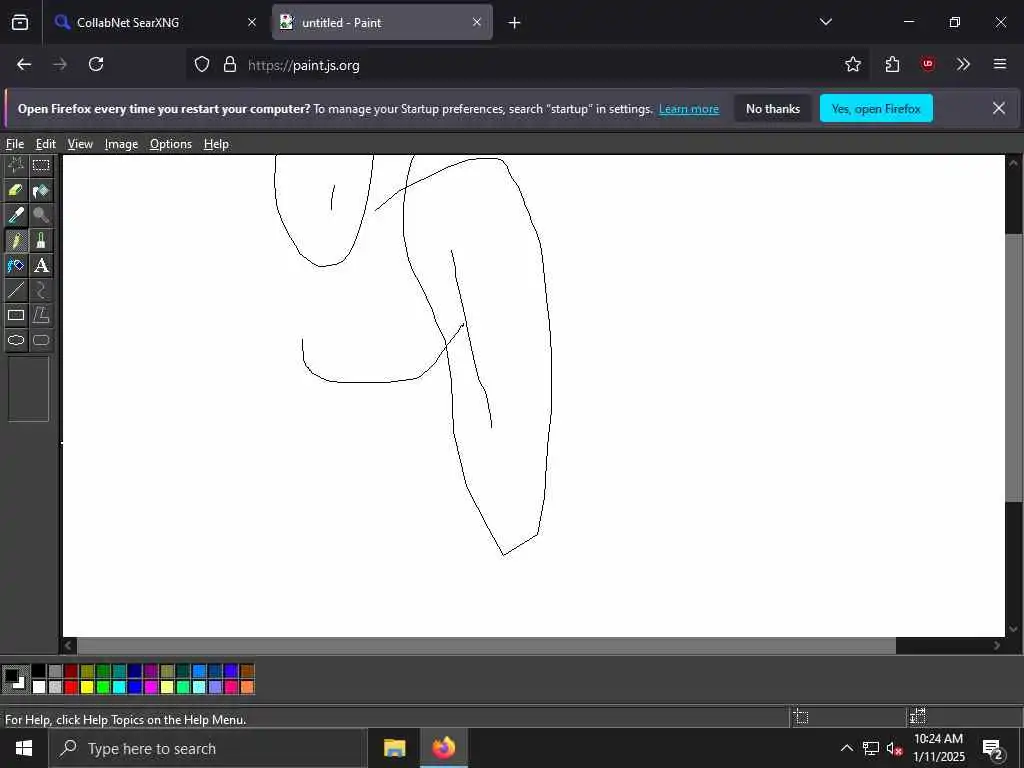Choose the Rectangle shape tool
The height and width of the screenshot is (768, 1024).
16,315
